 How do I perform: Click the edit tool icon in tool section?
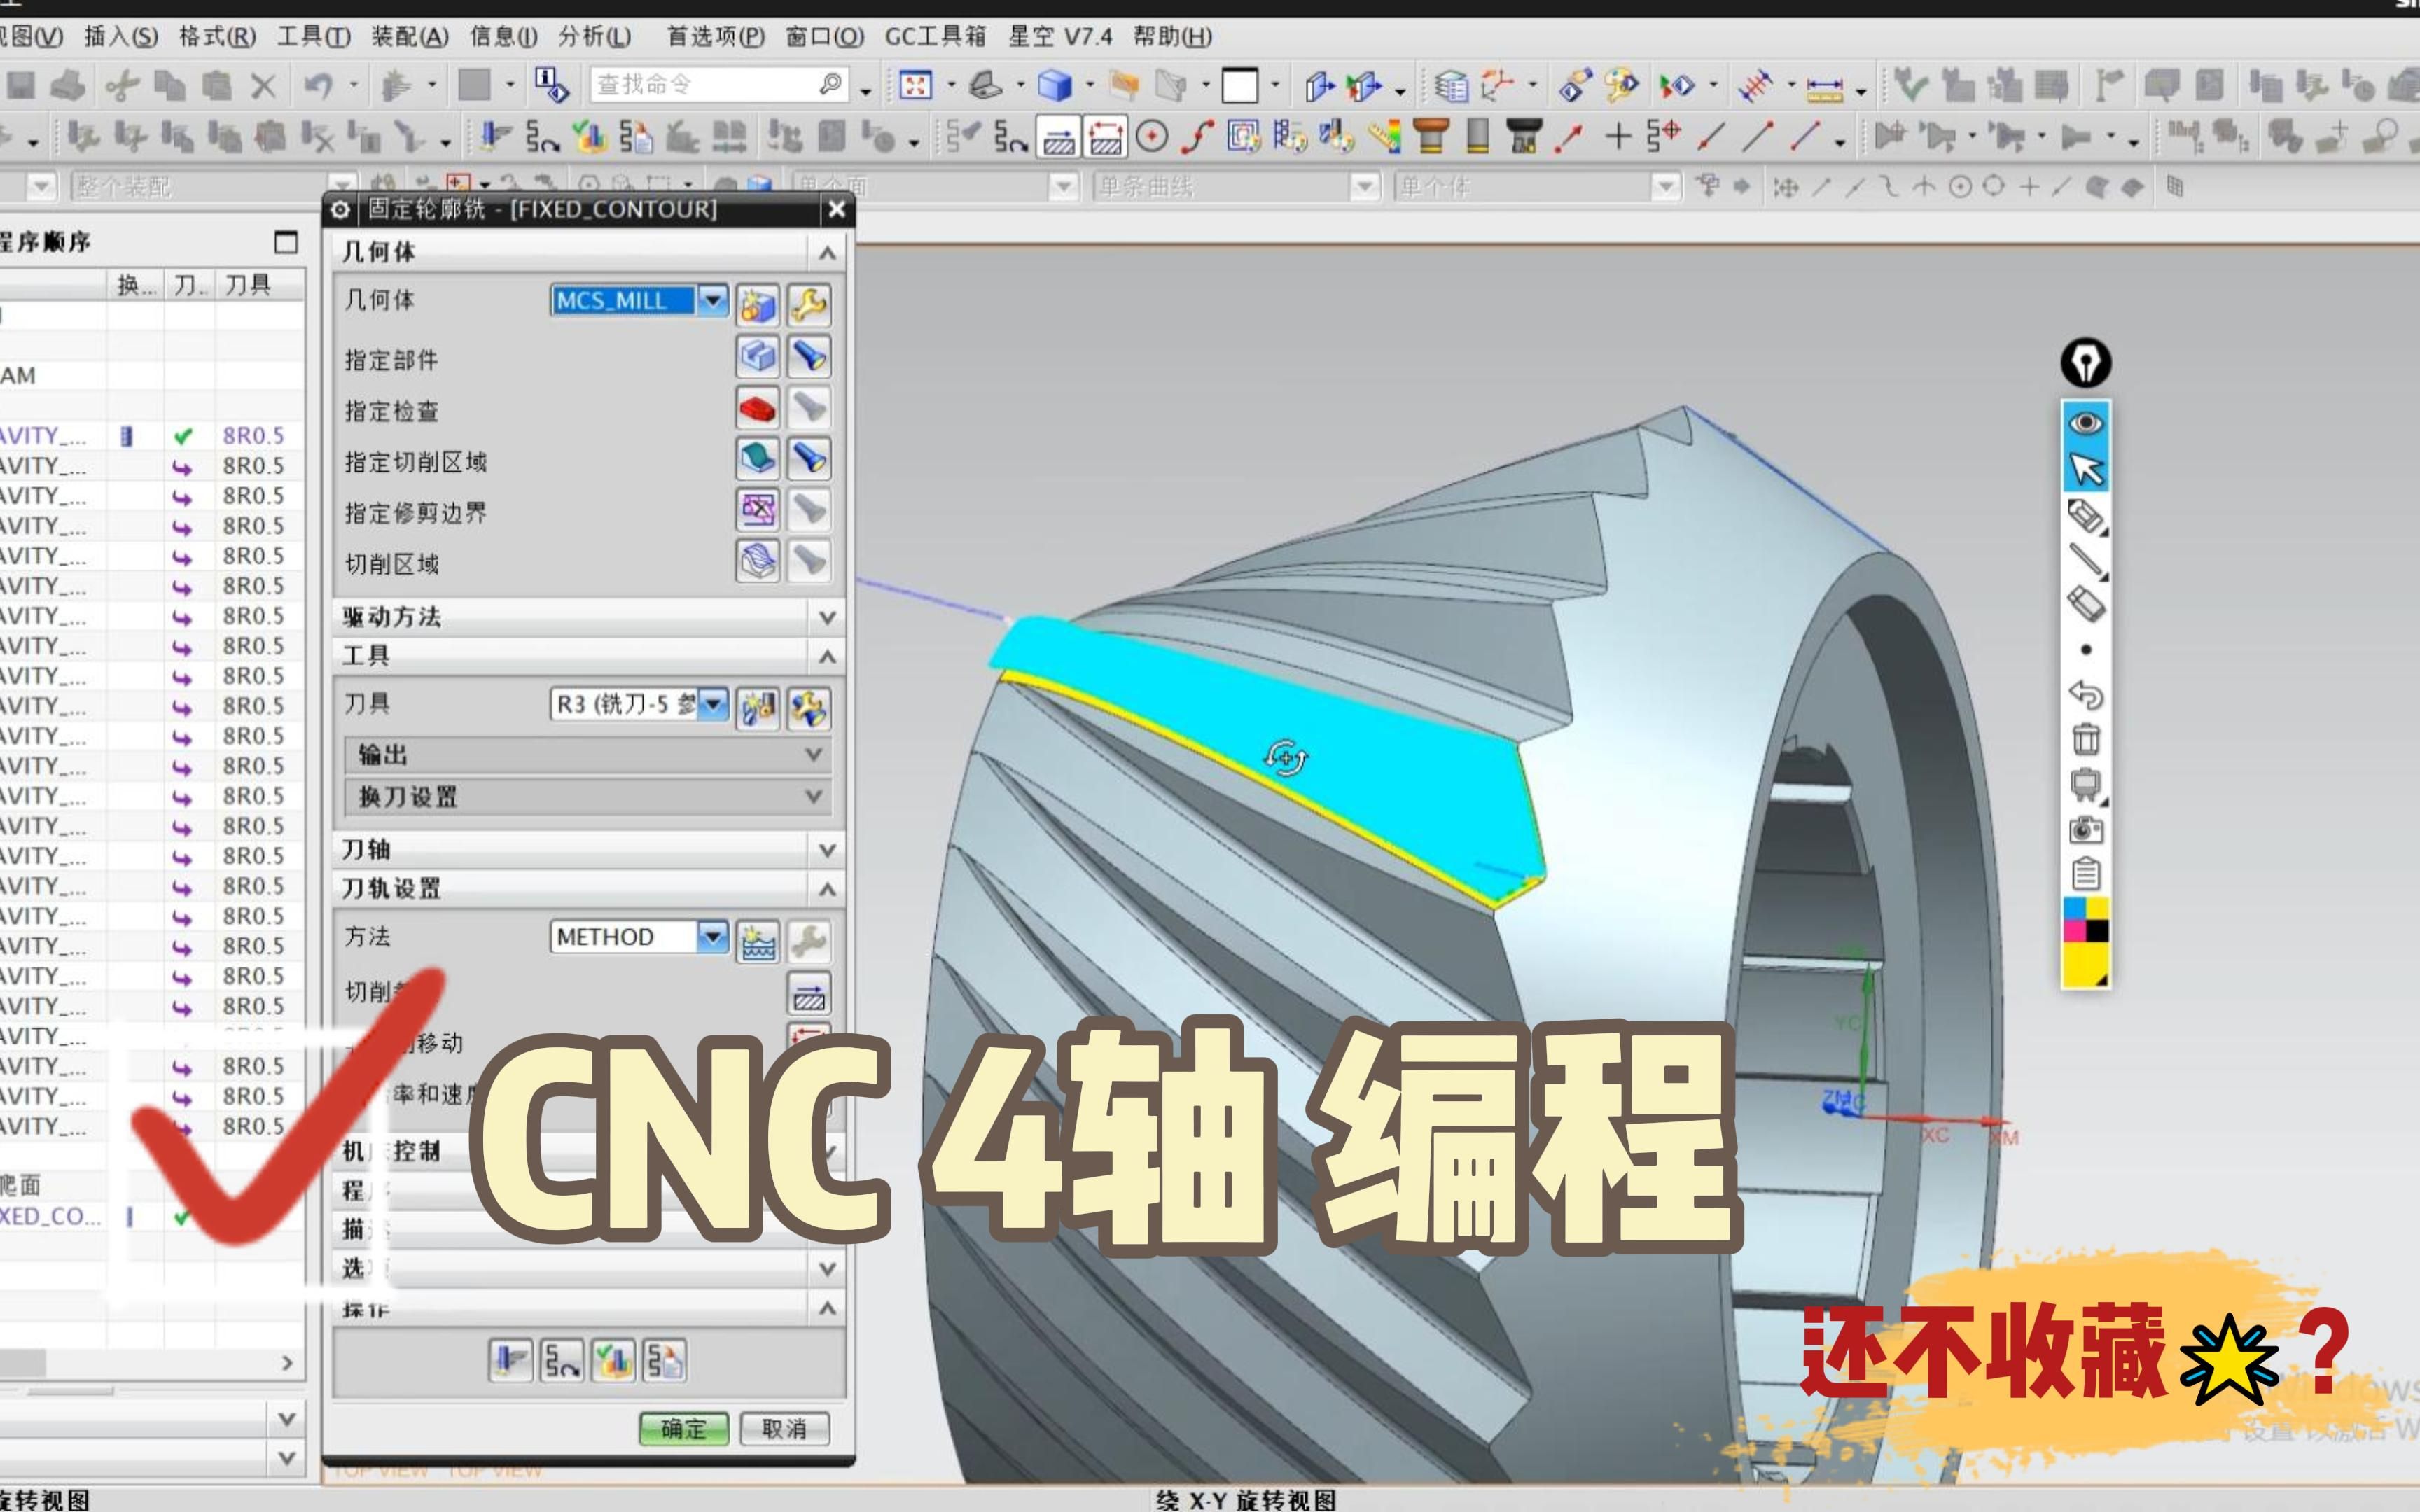(x=808, y=708)
